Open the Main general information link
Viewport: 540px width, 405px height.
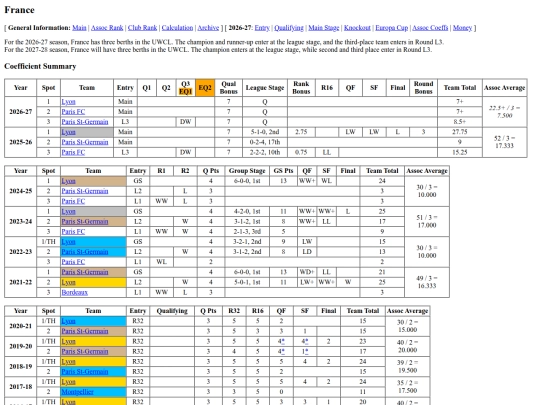[79, 28]
